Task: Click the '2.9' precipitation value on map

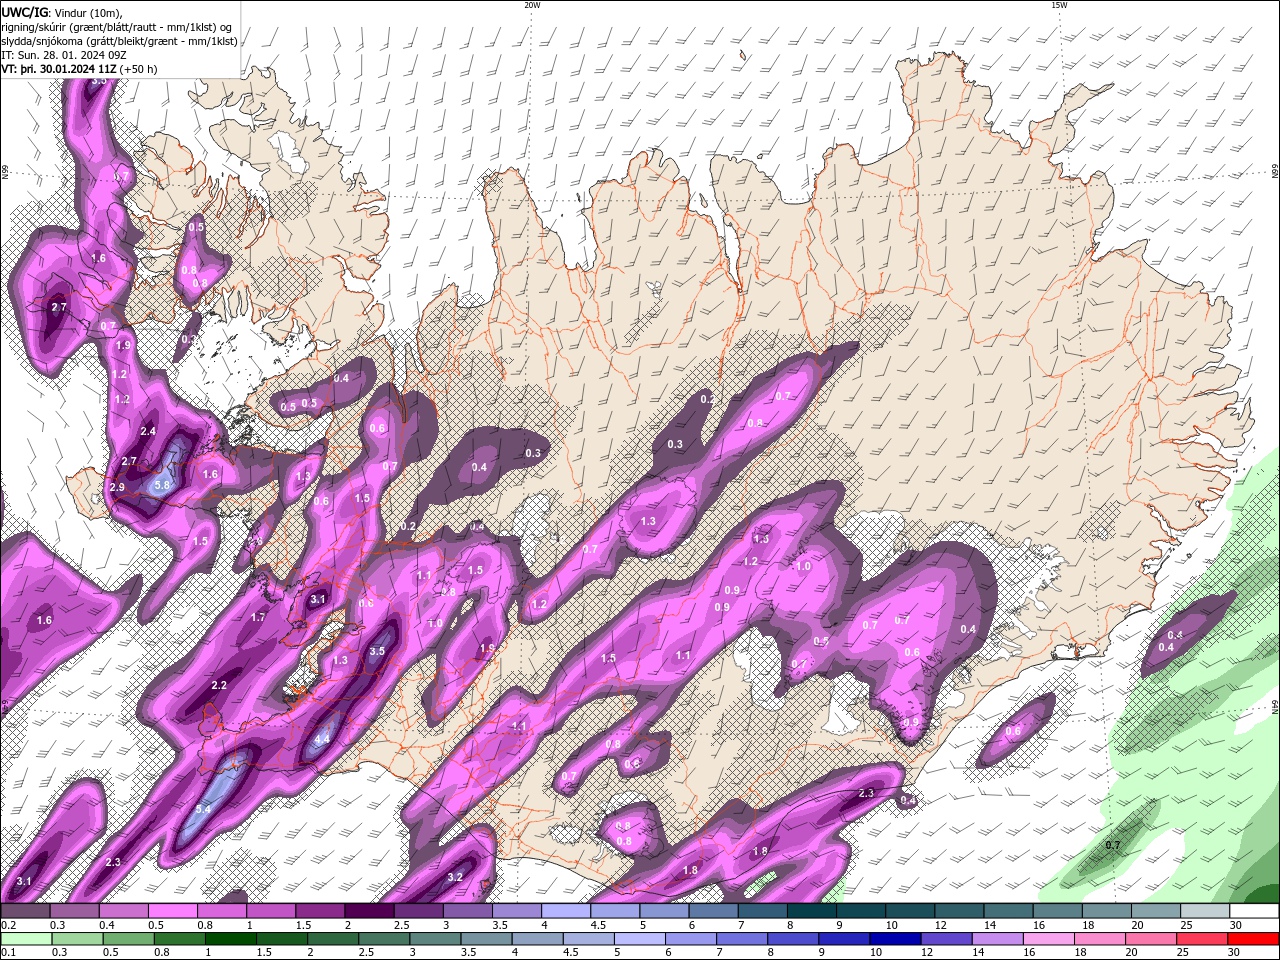Action: [x=117, y=487]
